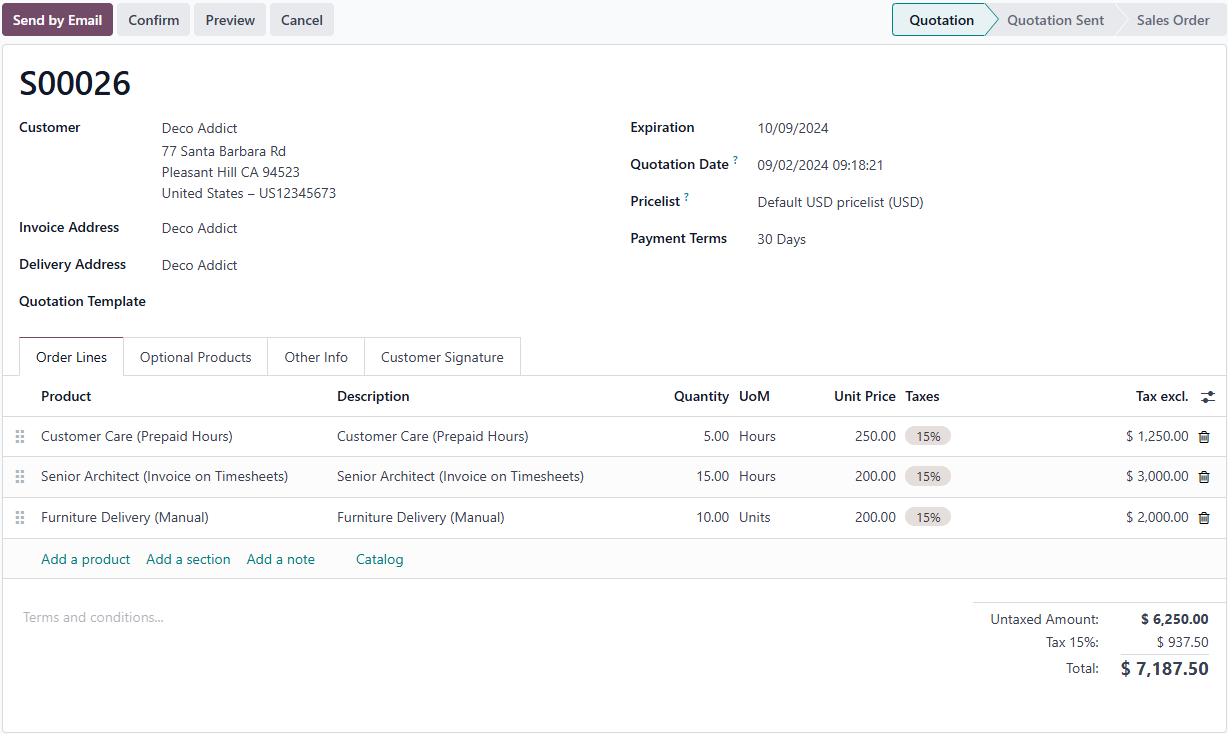Open the product Catalog link

coord(379,559)
